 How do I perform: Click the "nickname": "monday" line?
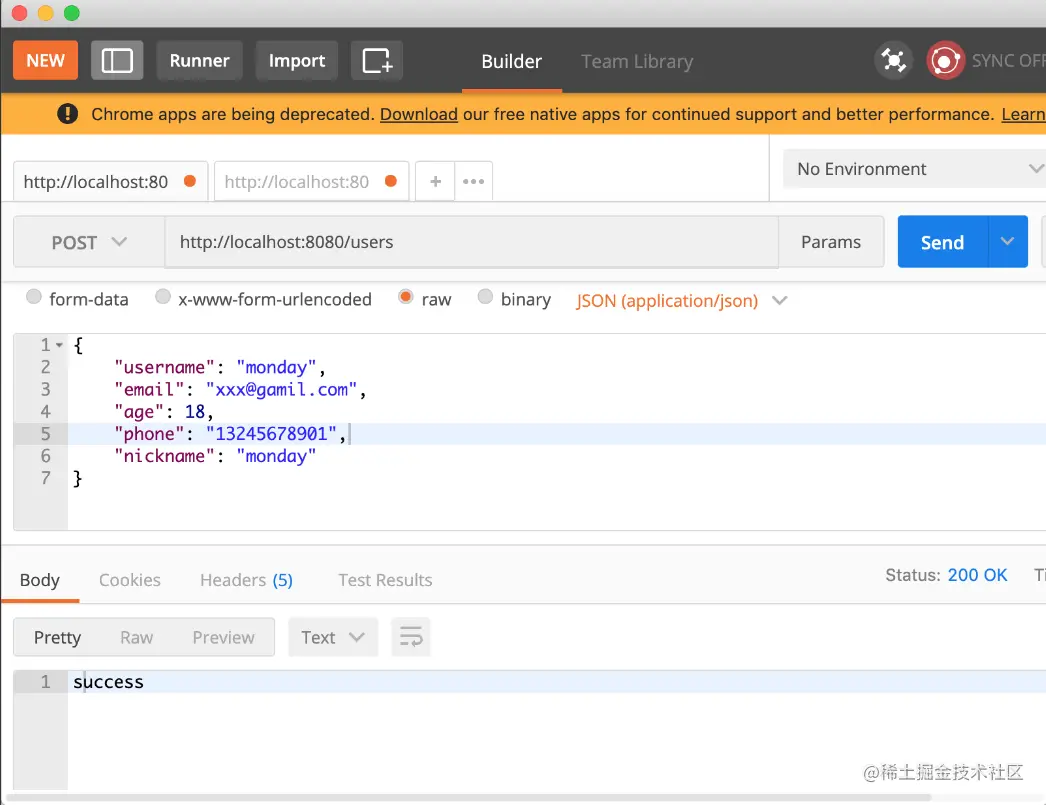tap(215, 456)
